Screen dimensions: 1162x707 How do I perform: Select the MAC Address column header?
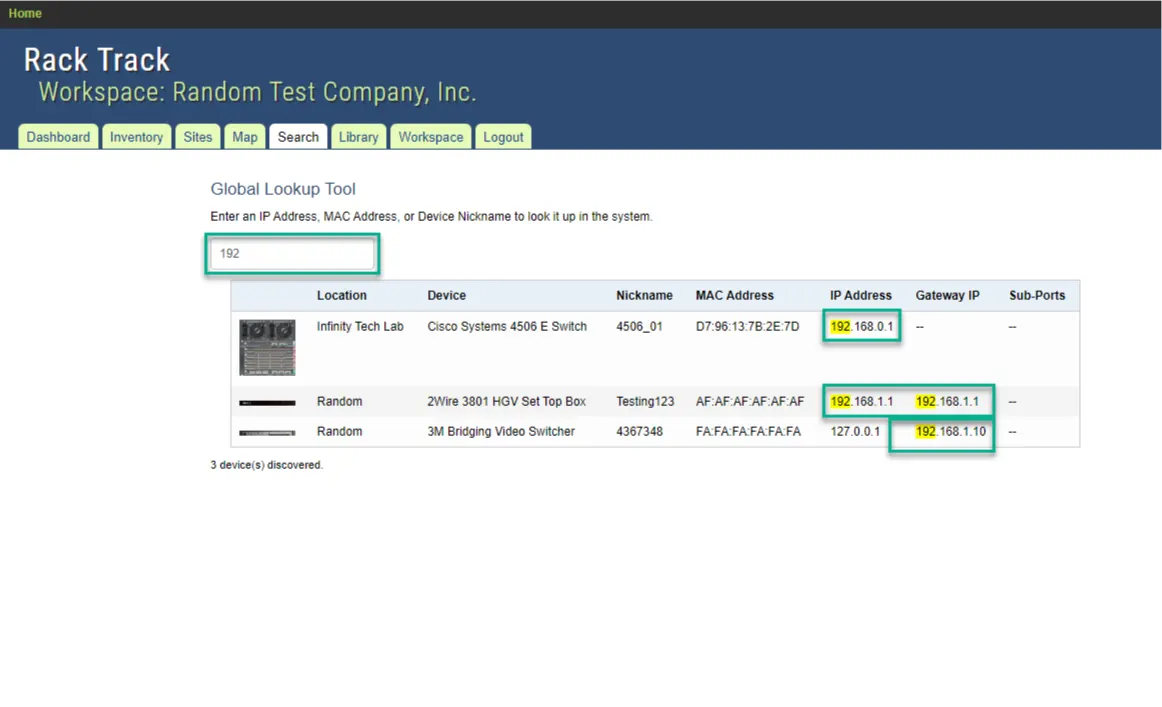point(734,295)
